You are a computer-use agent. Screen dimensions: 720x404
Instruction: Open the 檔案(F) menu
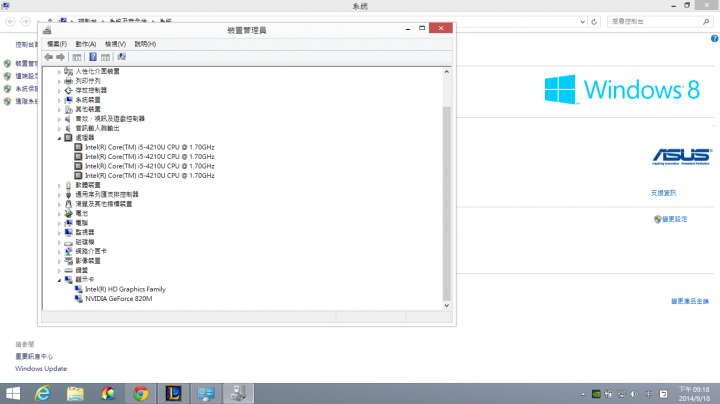(x=57, y=44)
